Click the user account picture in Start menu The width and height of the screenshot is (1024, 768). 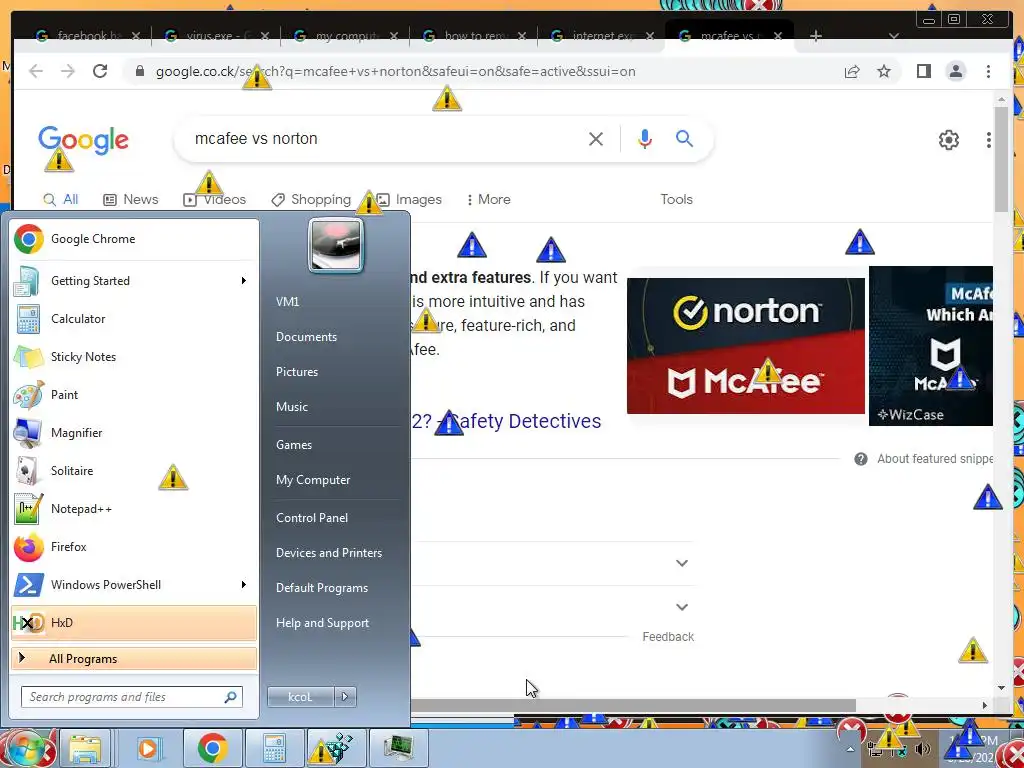336,246
